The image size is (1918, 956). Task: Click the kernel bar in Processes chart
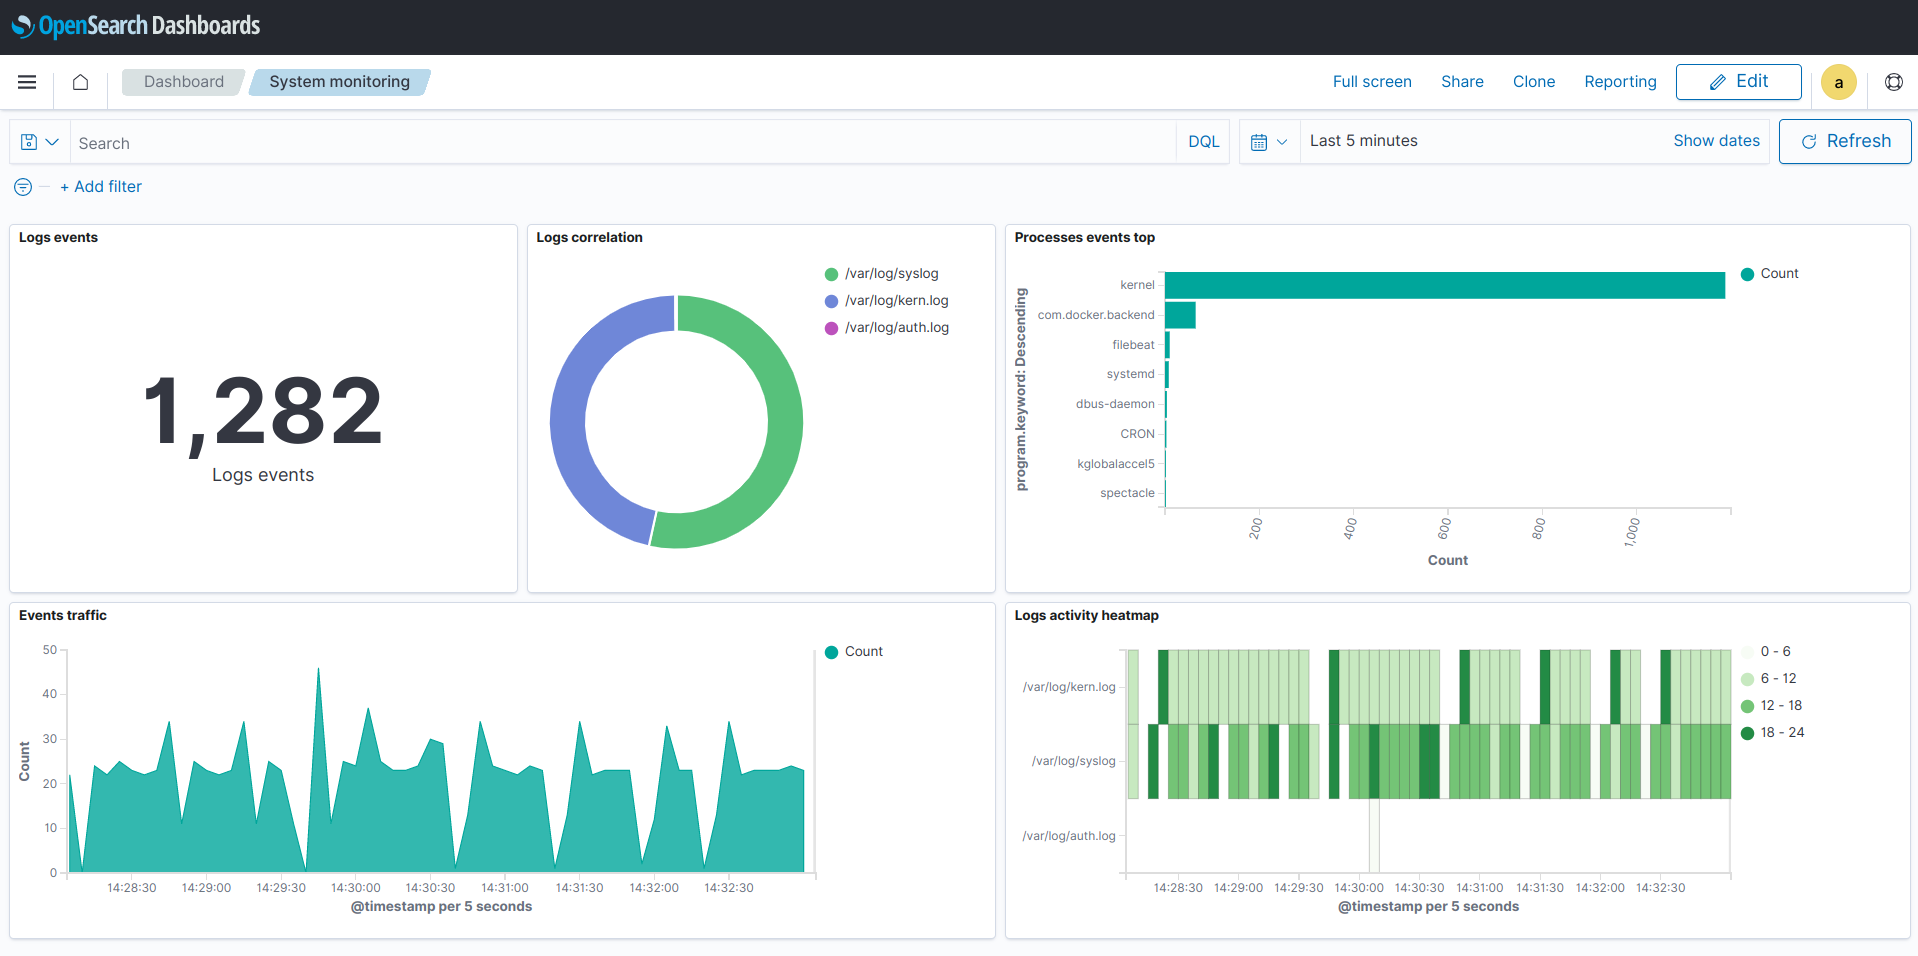point(1445,285)
